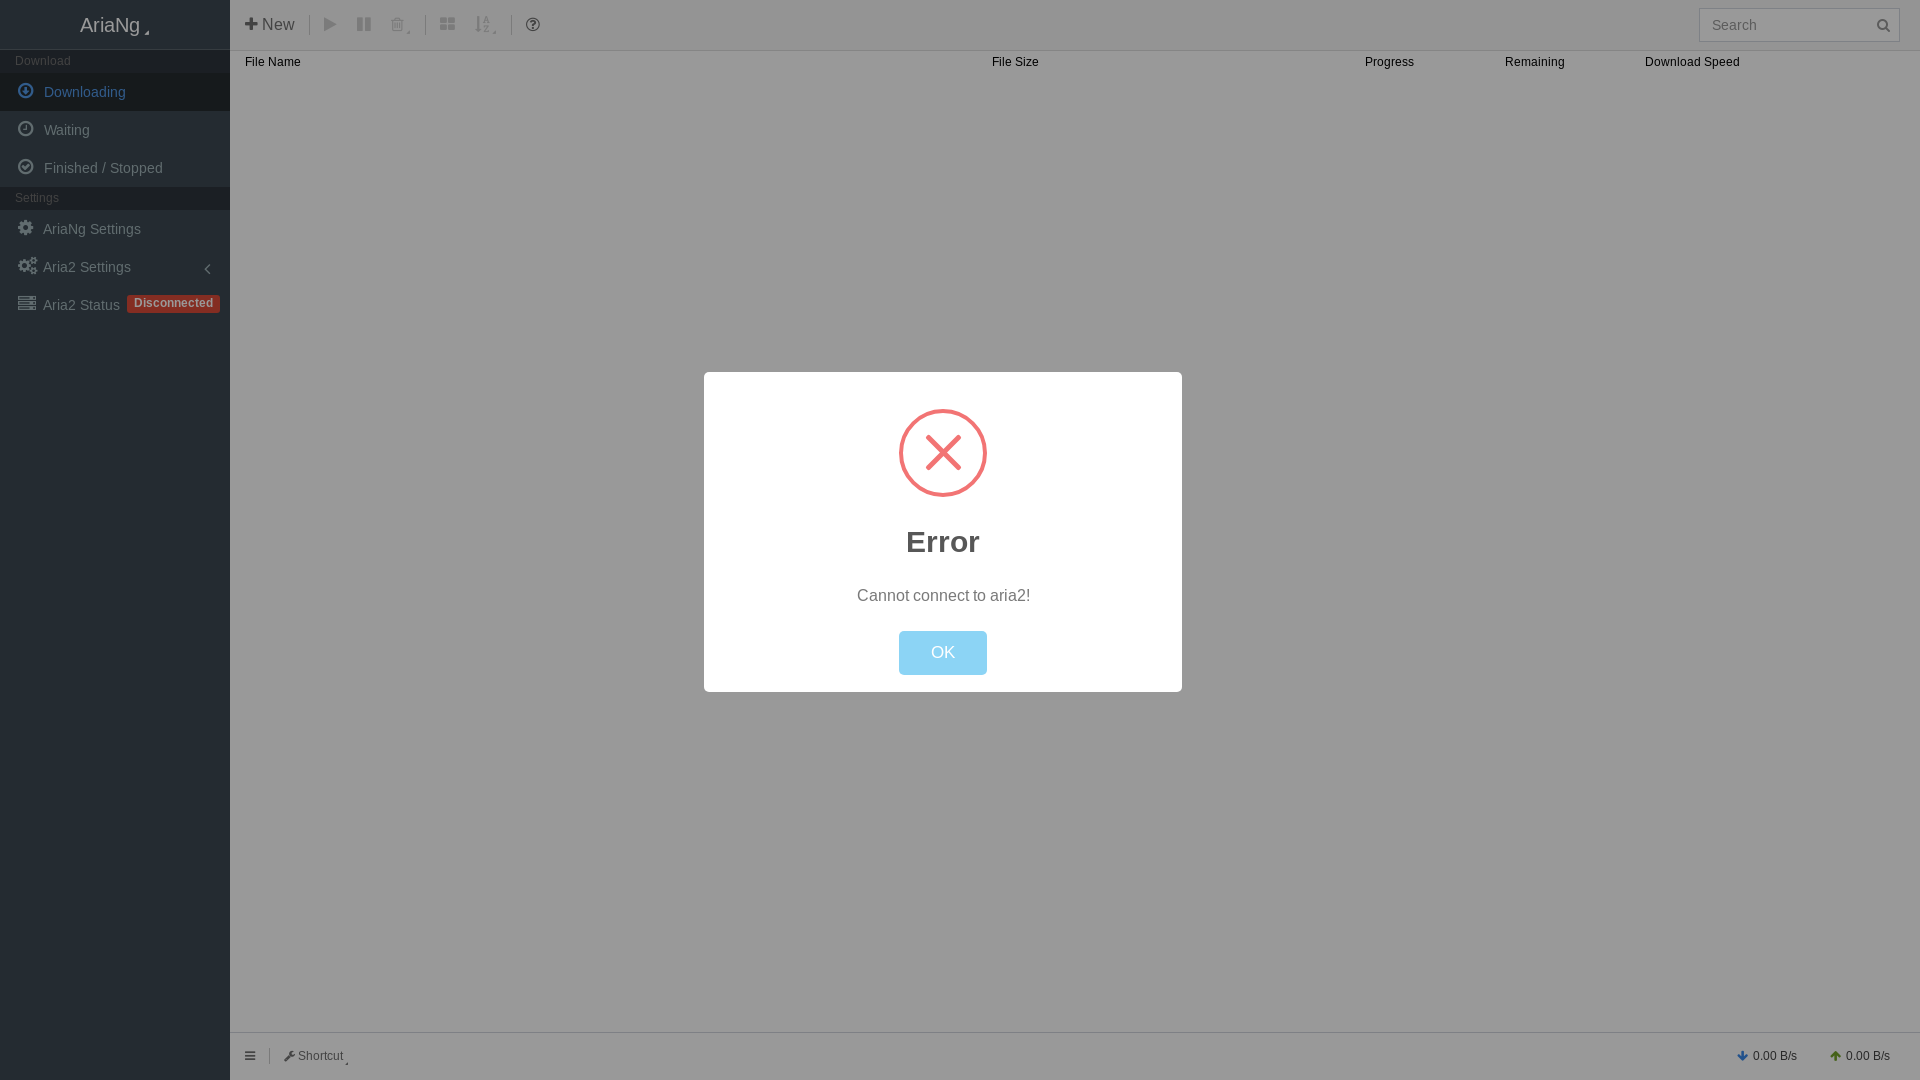
Task: Open AriaNg Settings page
Action: (x=115, y=229)
